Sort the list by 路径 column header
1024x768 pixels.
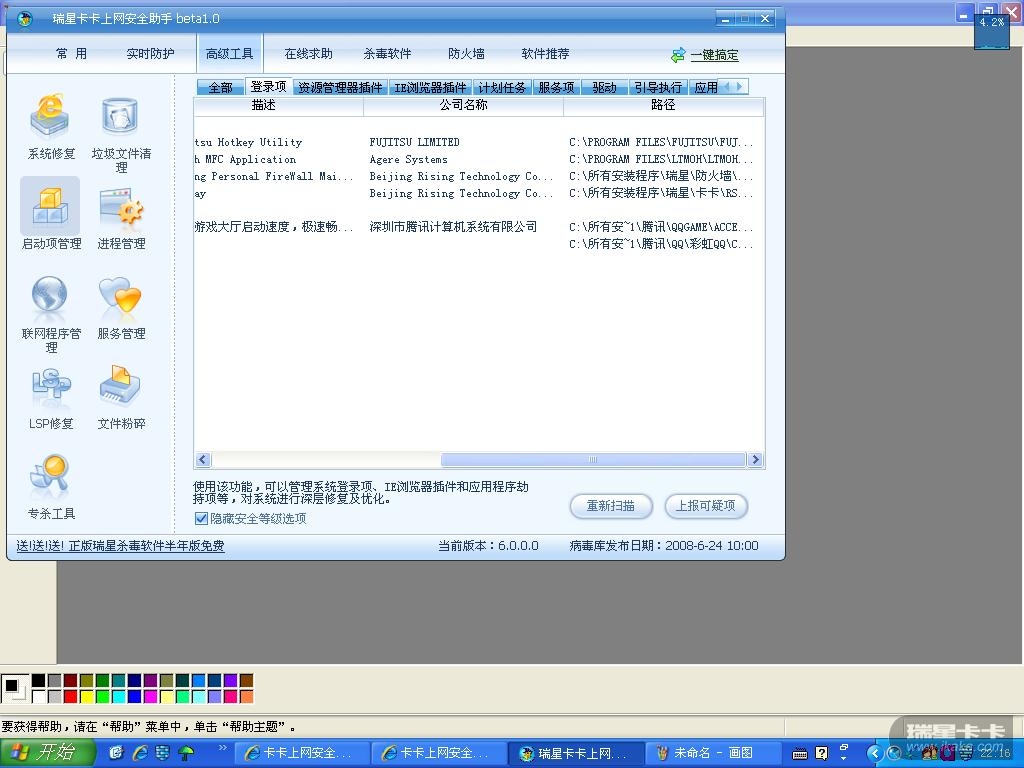pos(663,105)
